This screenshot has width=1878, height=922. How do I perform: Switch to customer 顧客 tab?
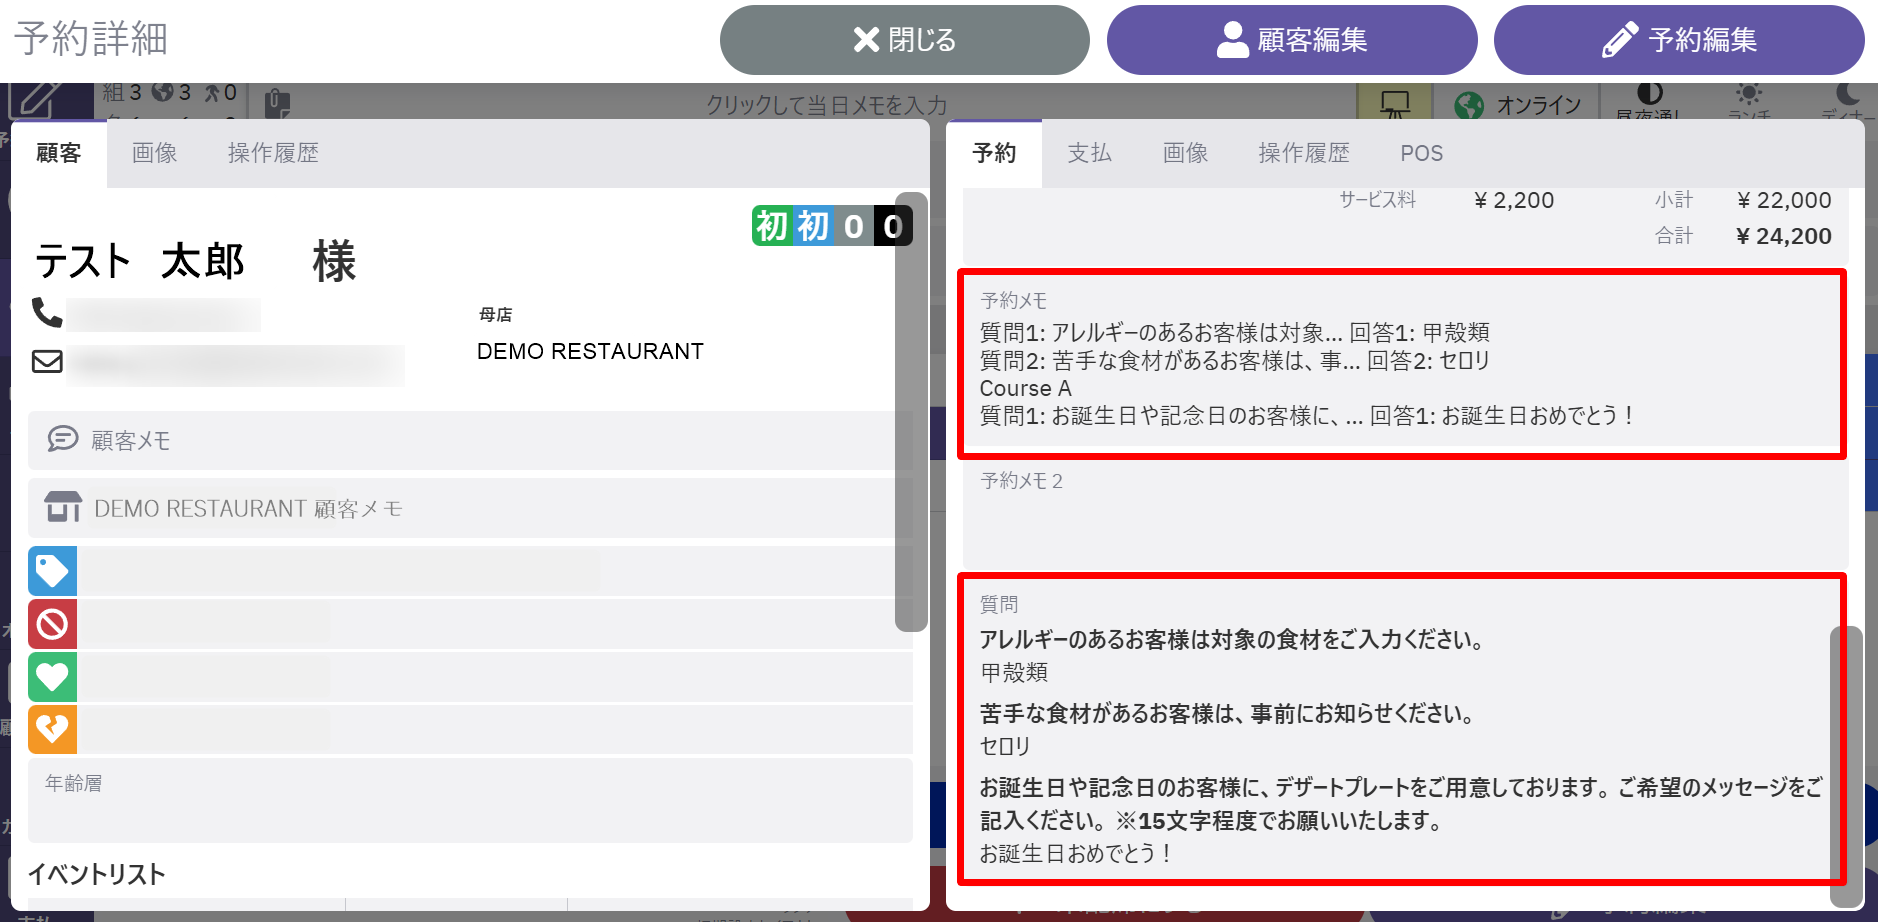pyautogui.click(x=59, y=153)
